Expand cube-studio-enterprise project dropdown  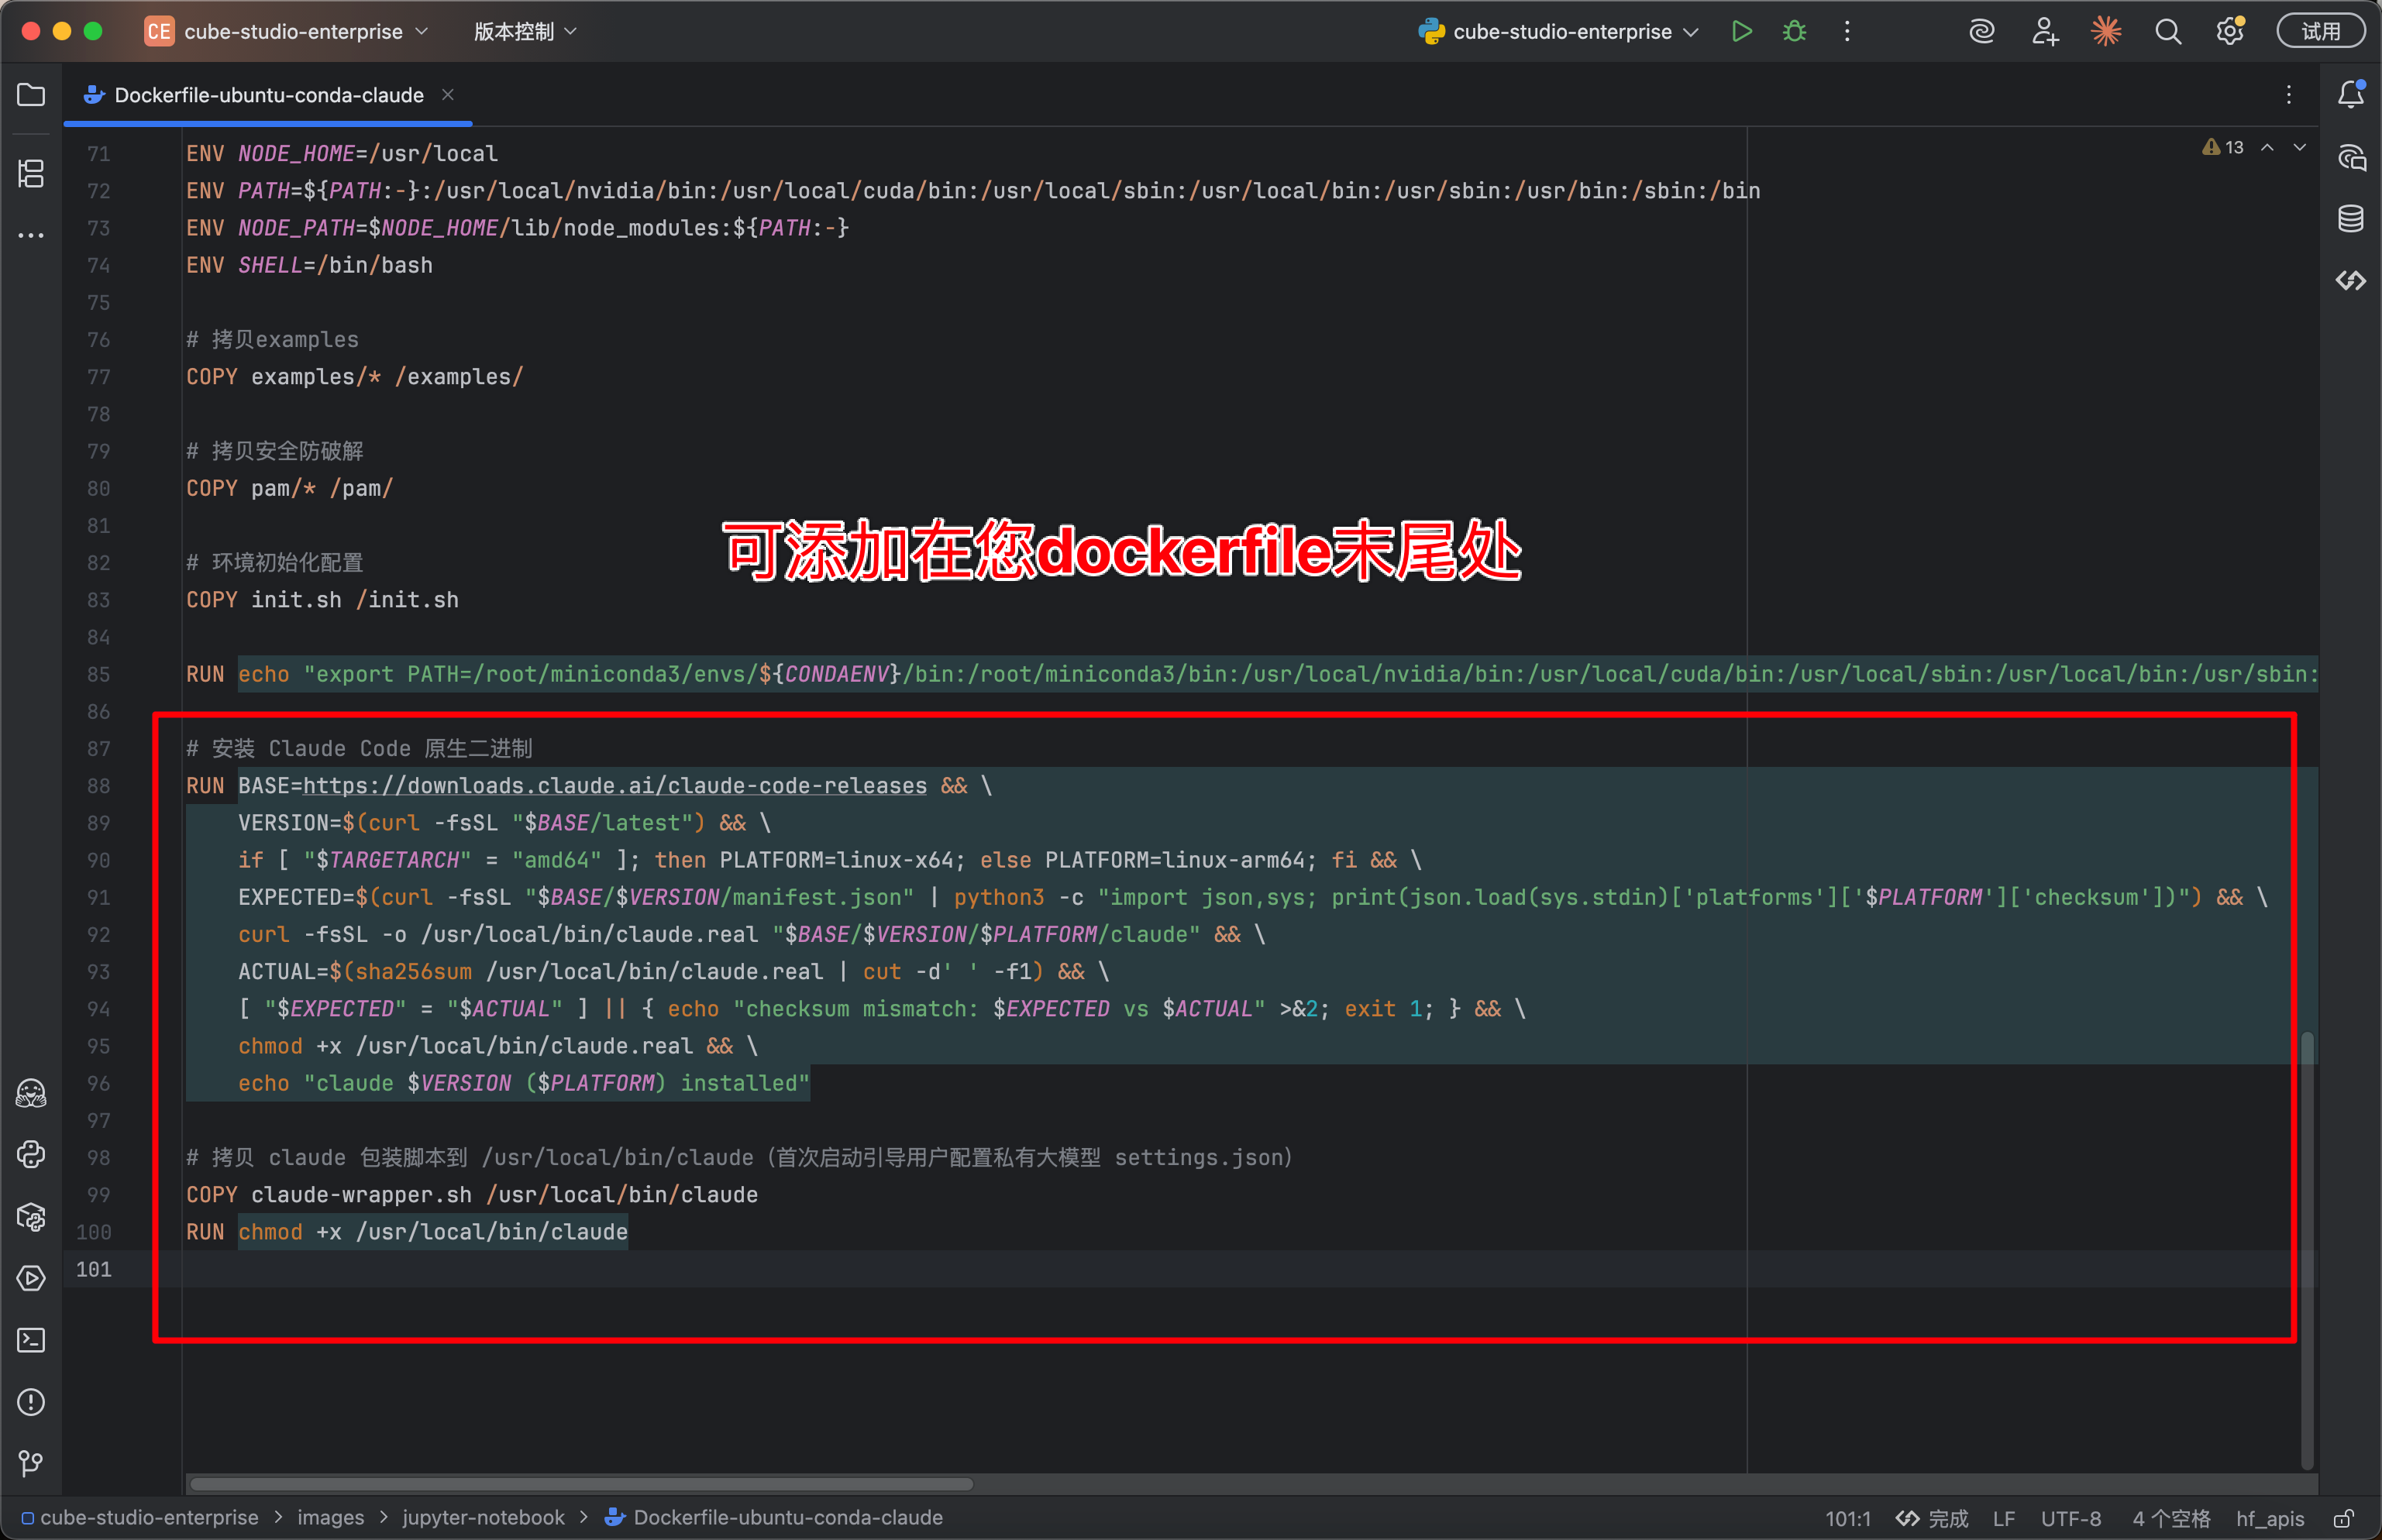click(287, 31)
